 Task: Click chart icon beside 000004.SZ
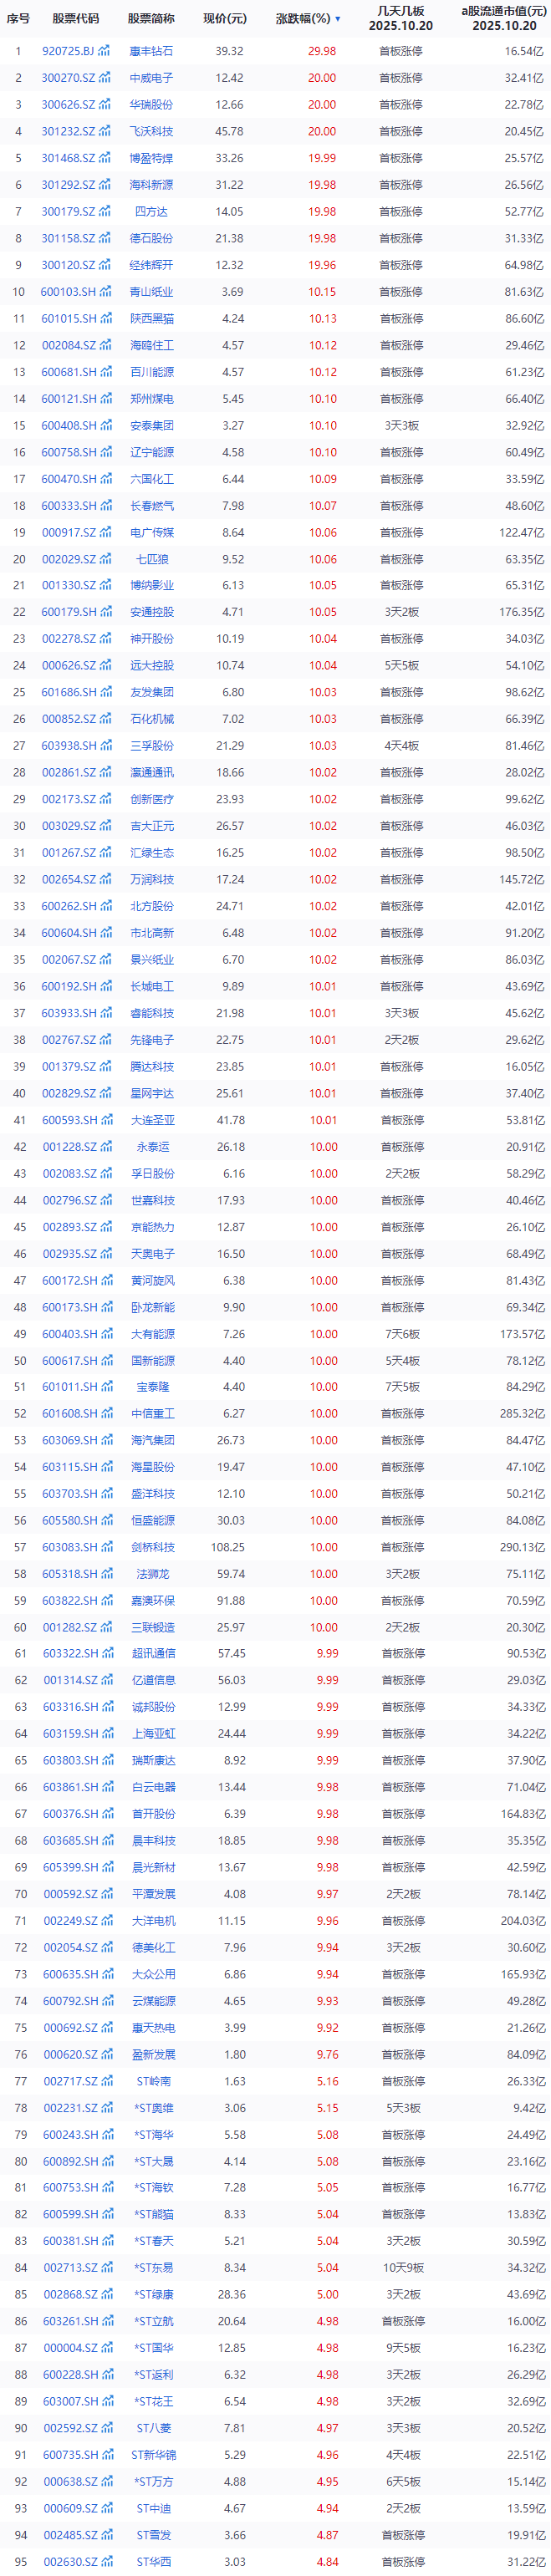tap(105, 2348)
